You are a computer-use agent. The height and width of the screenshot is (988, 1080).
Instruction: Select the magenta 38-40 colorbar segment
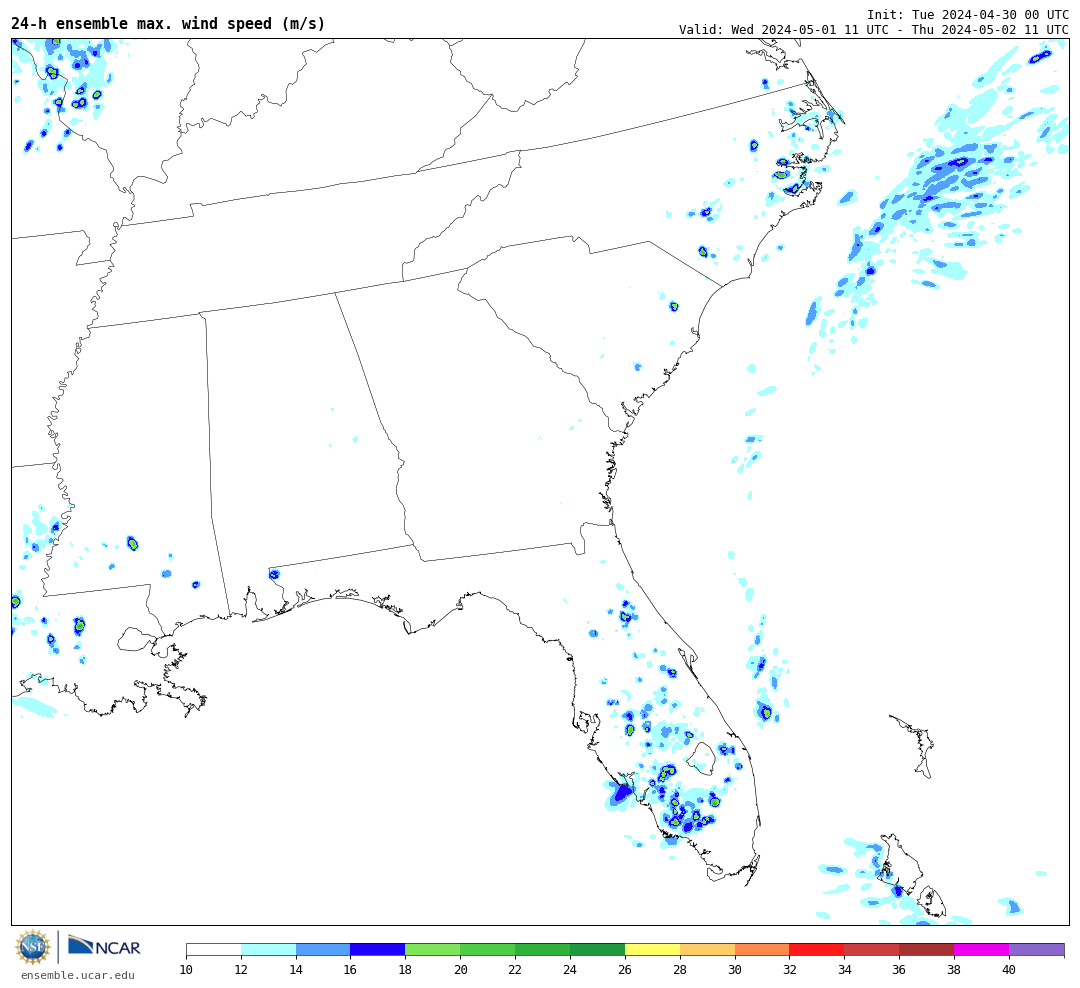982,950
